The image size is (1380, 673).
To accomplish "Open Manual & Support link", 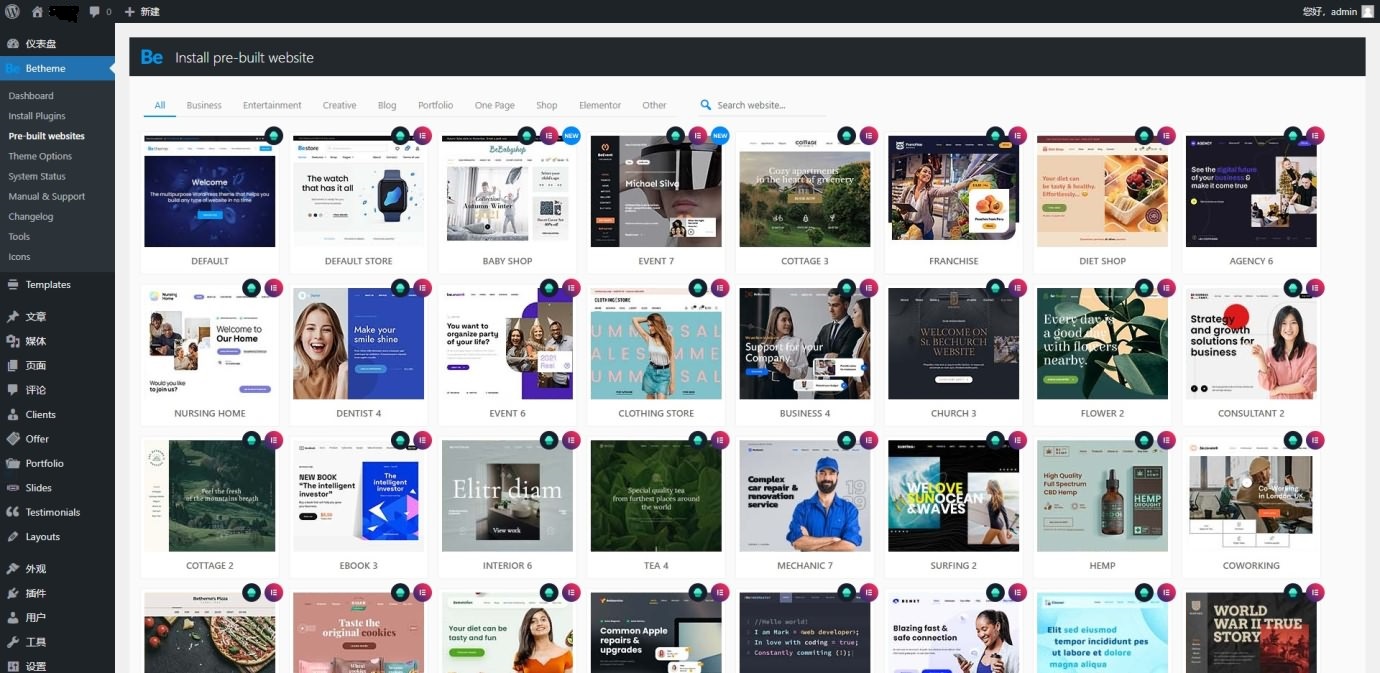I will point(47,197).
